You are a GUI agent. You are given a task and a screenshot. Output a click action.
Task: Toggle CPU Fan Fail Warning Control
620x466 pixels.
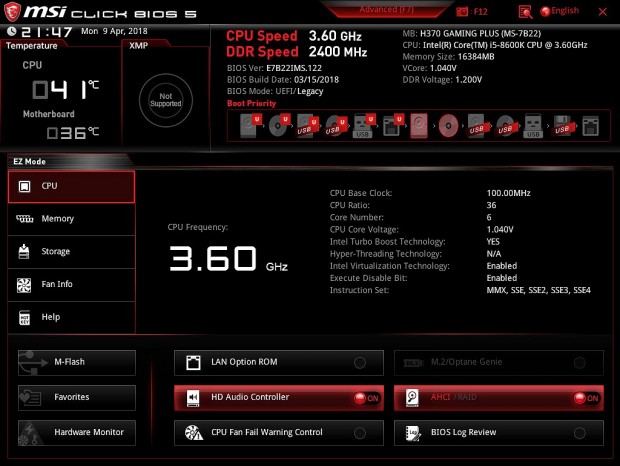click(279, 433)
